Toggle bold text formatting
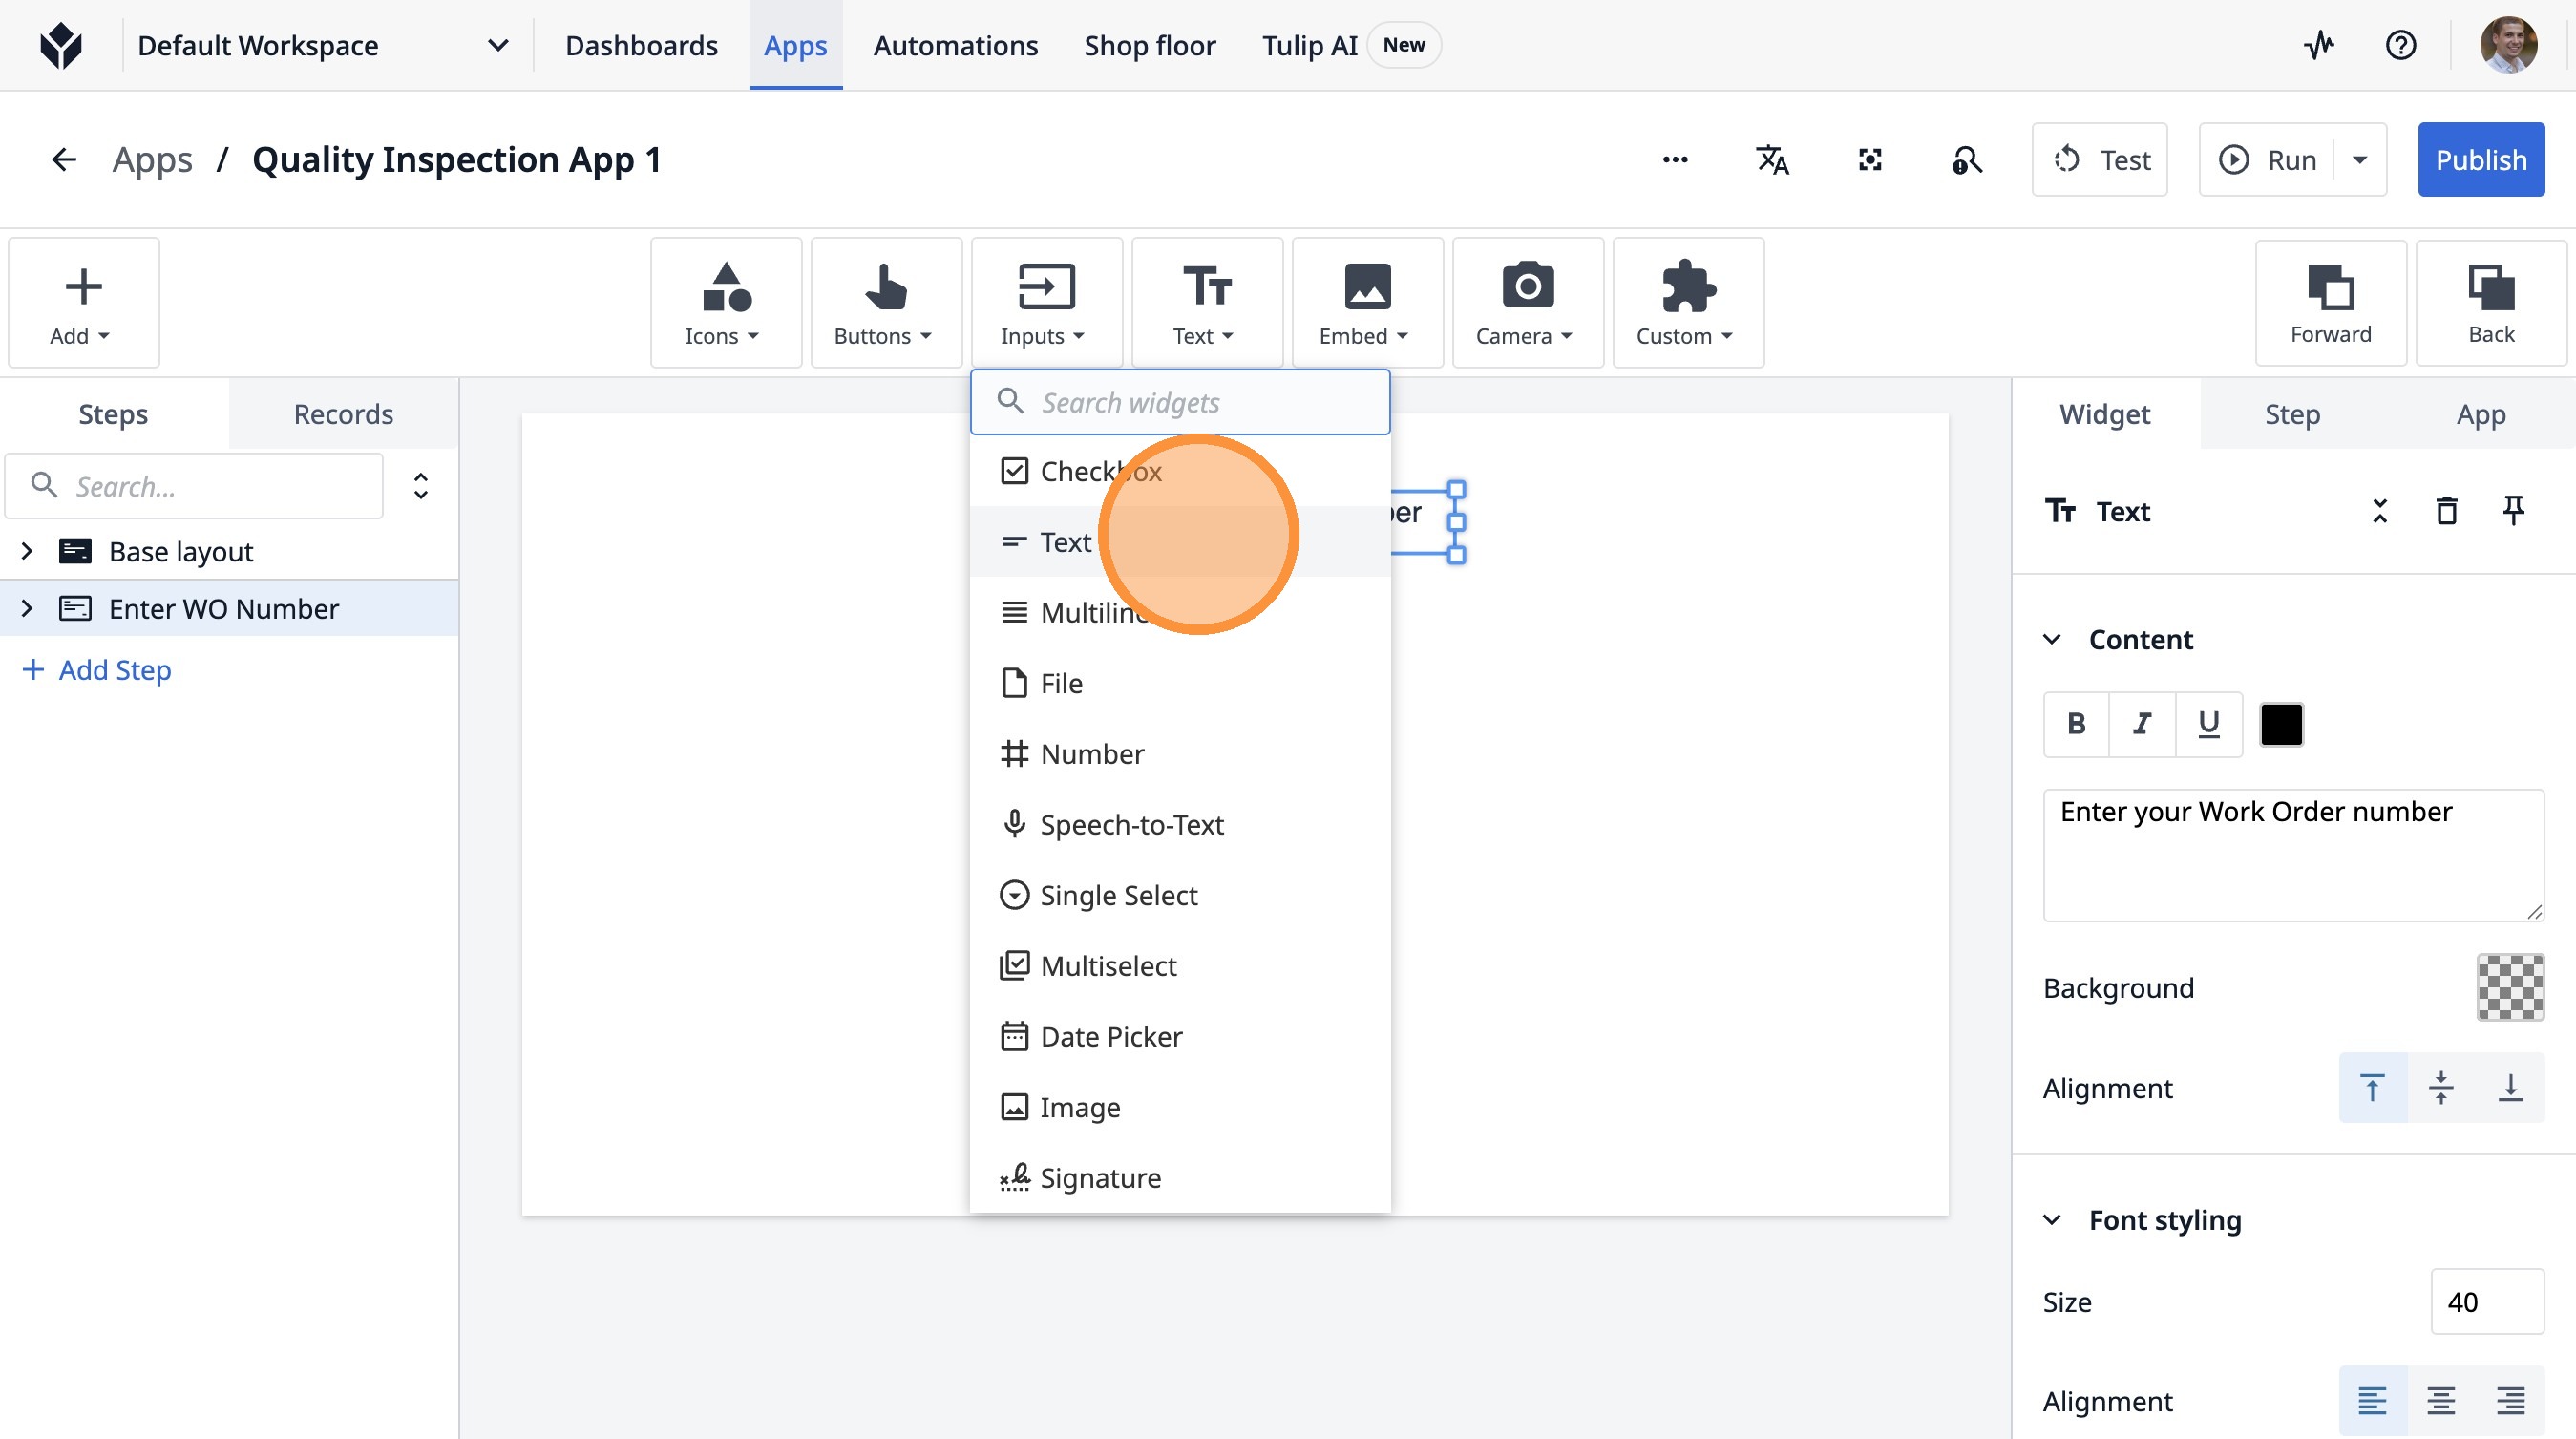The image size is (2576, 1439). click(x=2076, y=723)
